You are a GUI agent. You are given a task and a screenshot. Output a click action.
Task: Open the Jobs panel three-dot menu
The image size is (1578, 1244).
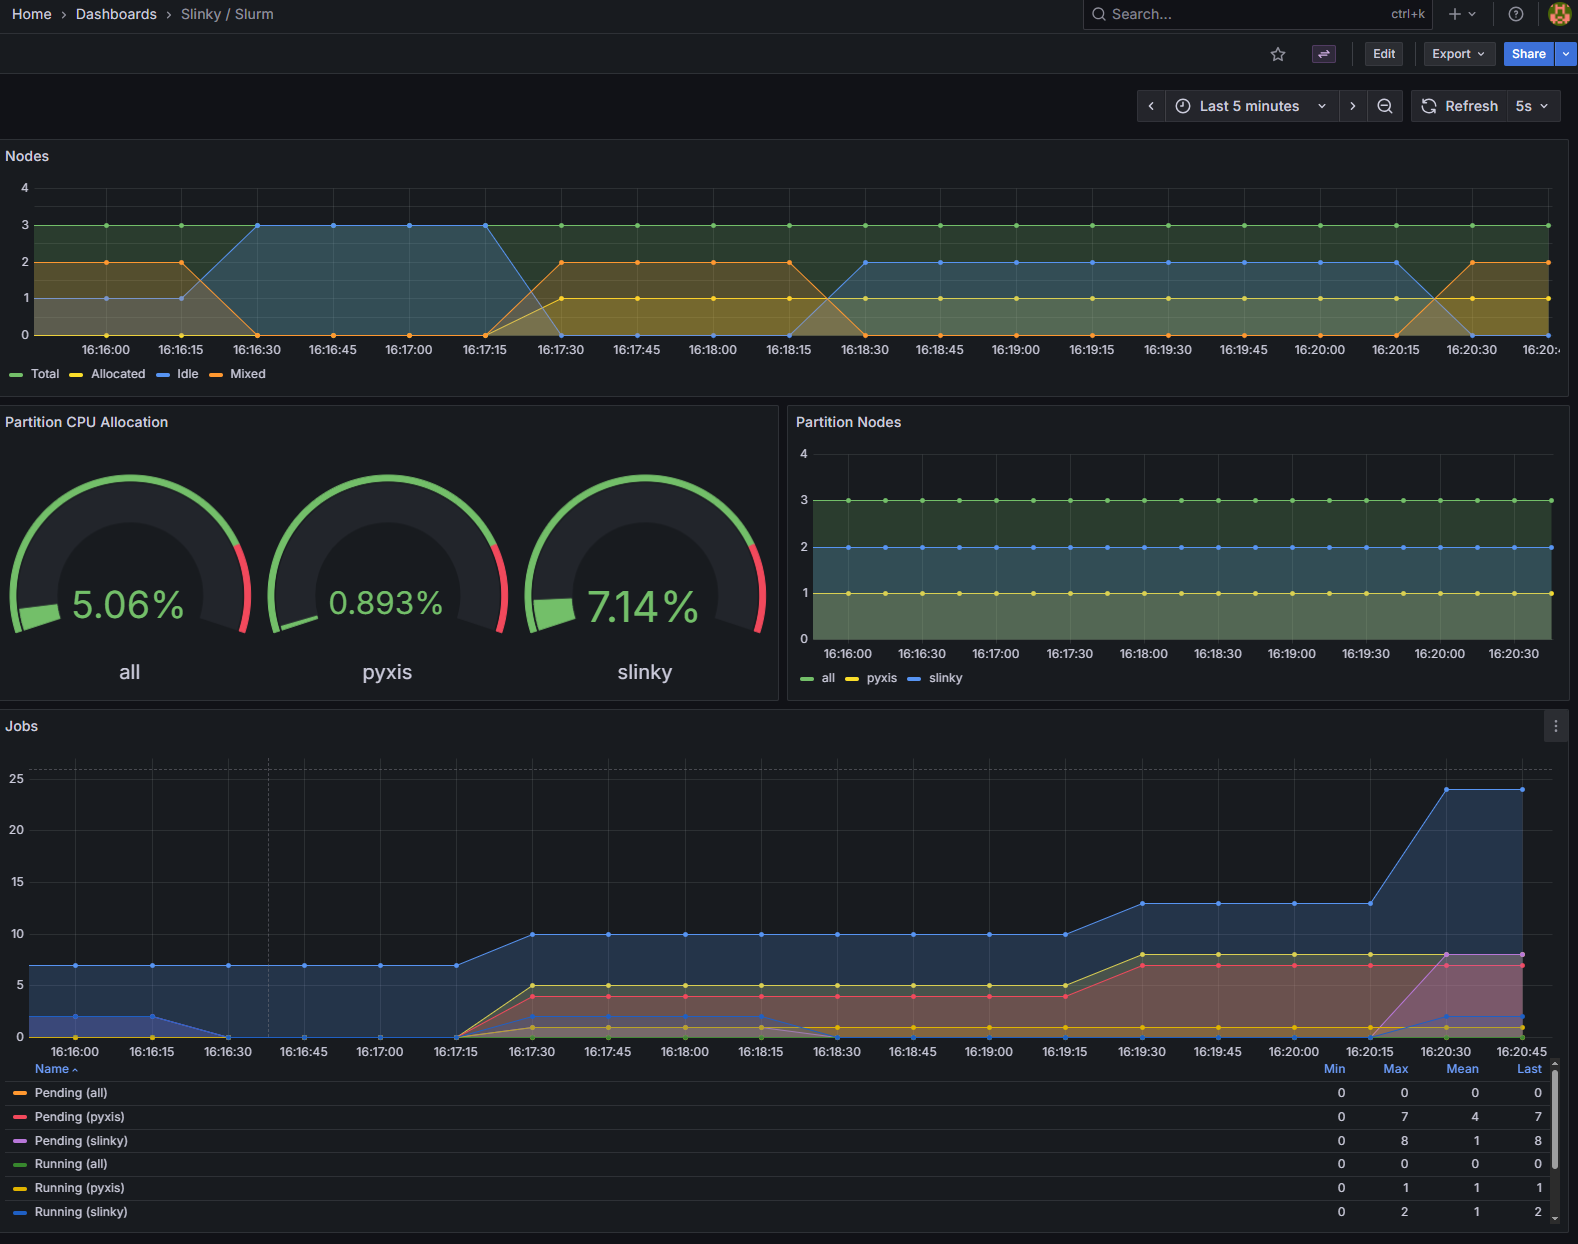(x=1555, y=726)
